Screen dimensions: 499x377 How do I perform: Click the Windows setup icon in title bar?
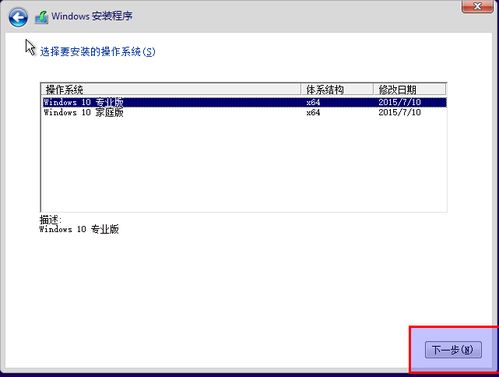(x=42, y=17)
